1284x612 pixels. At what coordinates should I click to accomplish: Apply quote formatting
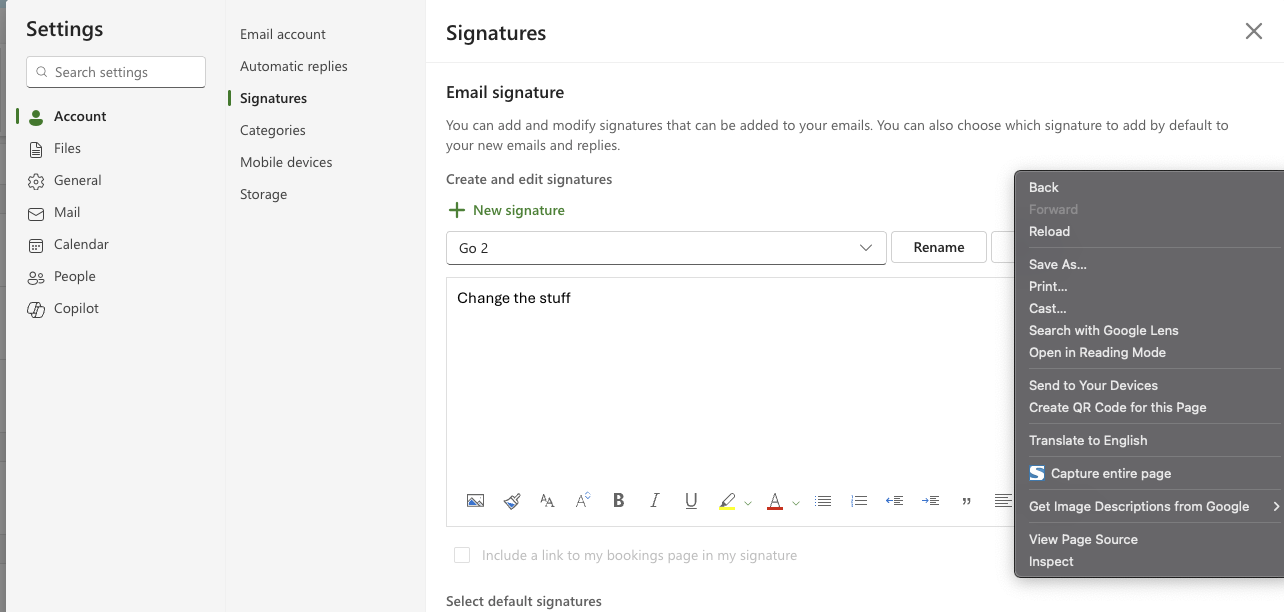pos(967,501)
